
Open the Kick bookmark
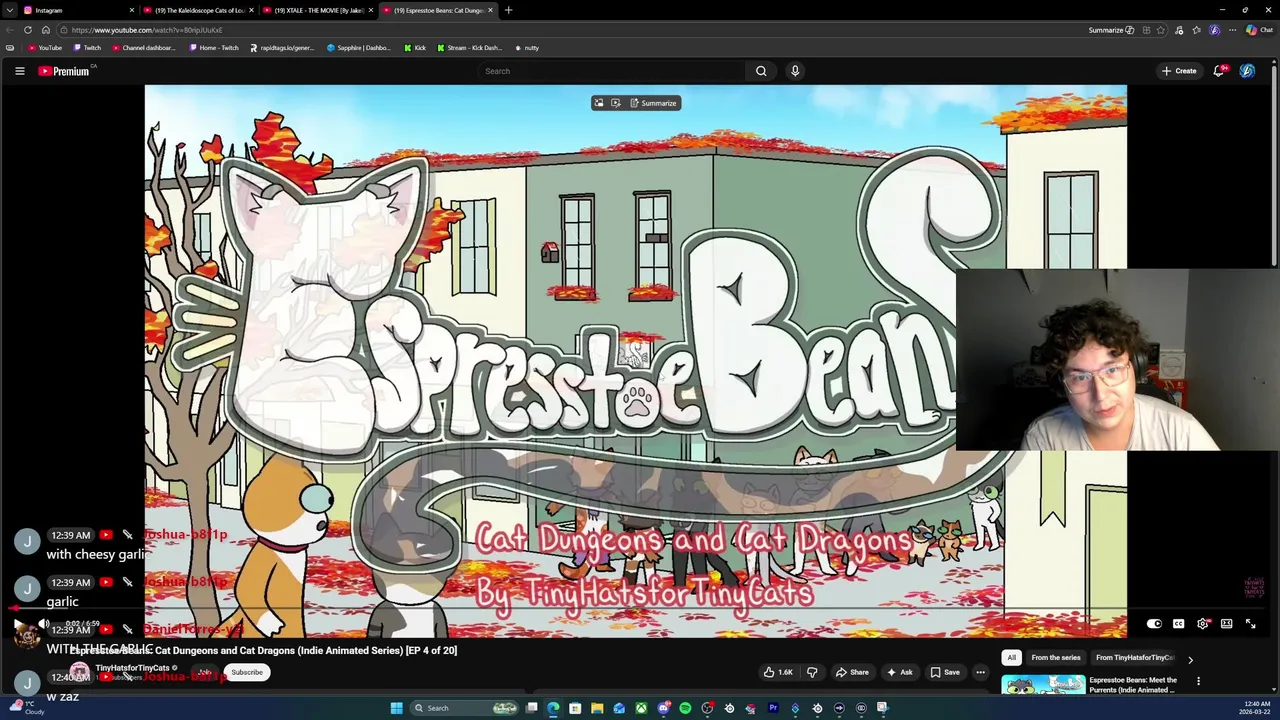[415, 47]
